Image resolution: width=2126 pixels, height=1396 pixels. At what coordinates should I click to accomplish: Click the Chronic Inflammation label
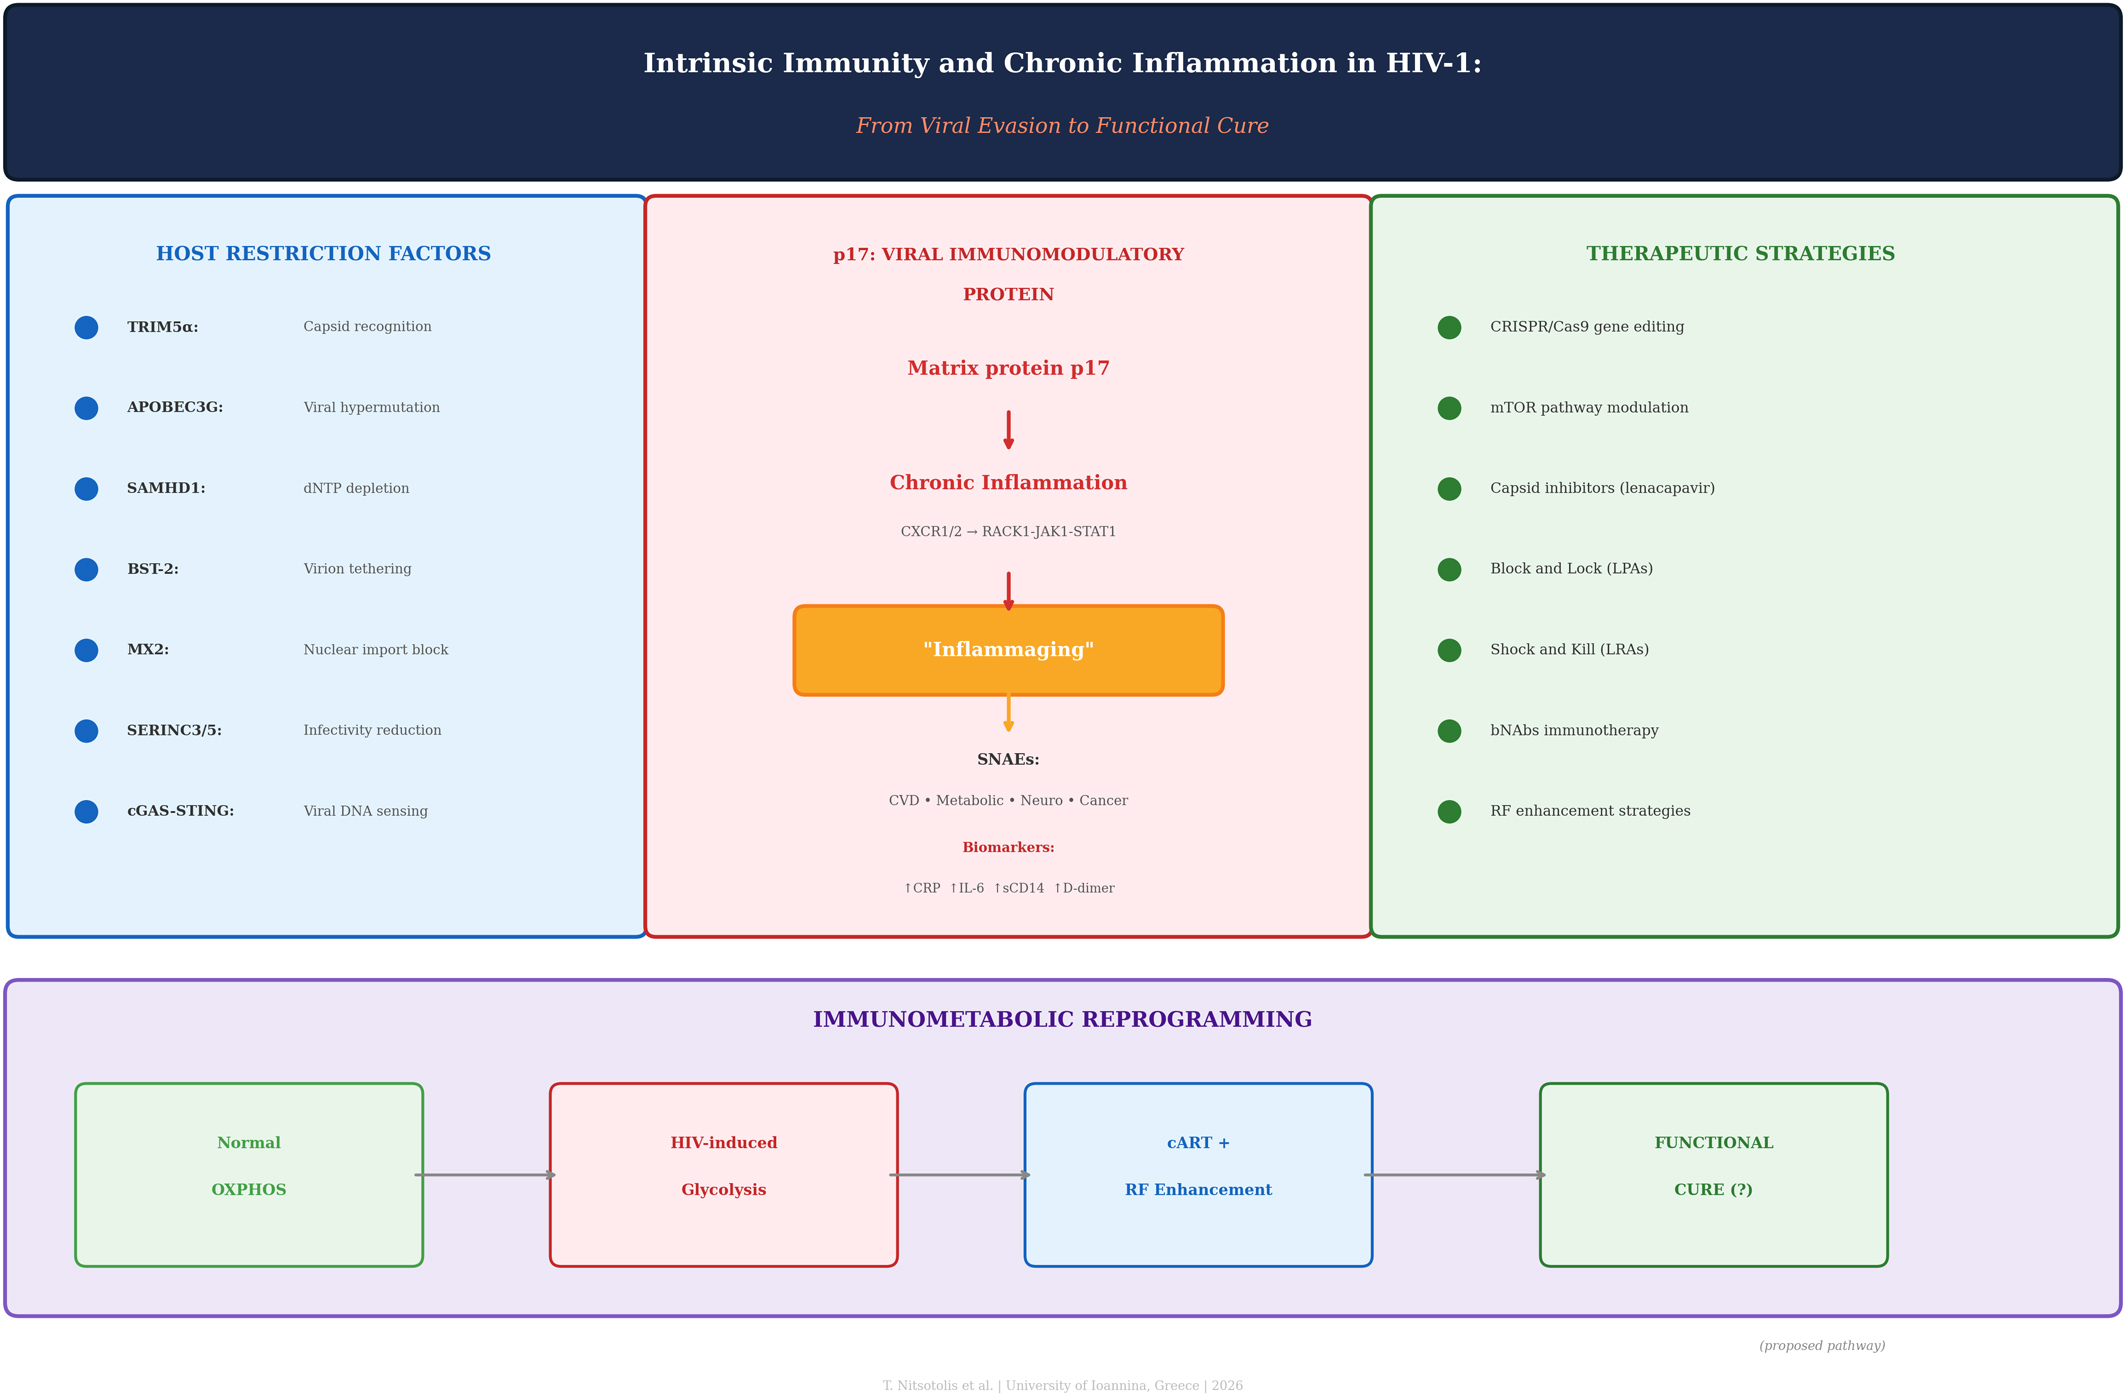(1008, 483)
